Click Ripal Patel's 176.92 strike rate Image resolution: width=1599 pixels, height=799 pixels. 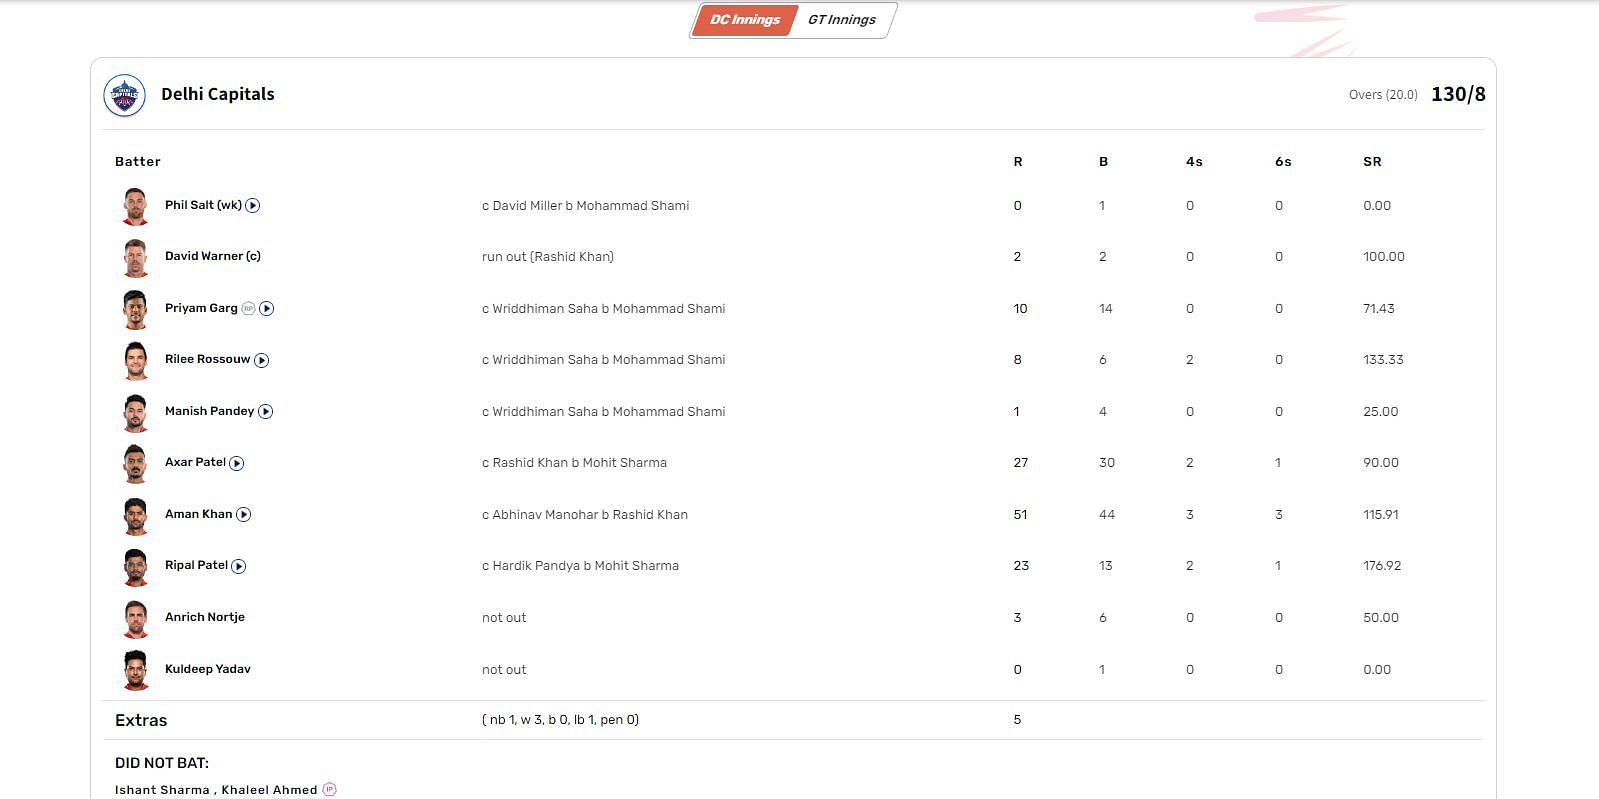point(1382,566)
